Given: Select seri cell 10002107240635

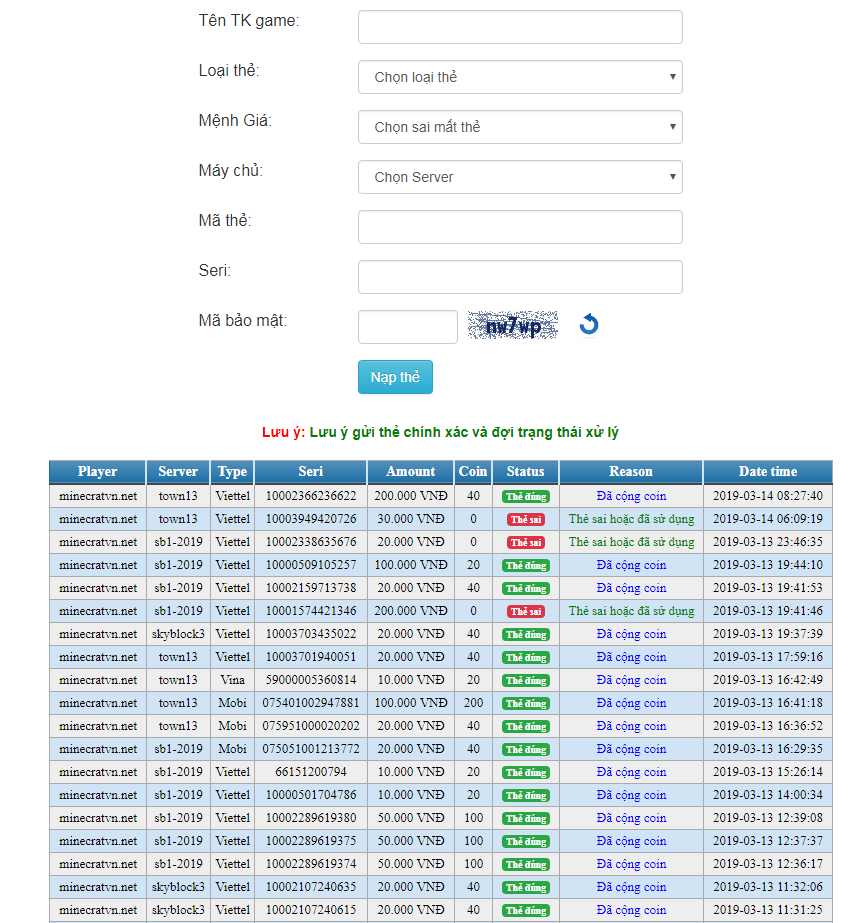Looking at the screenshot, I should tap(311, 887).
